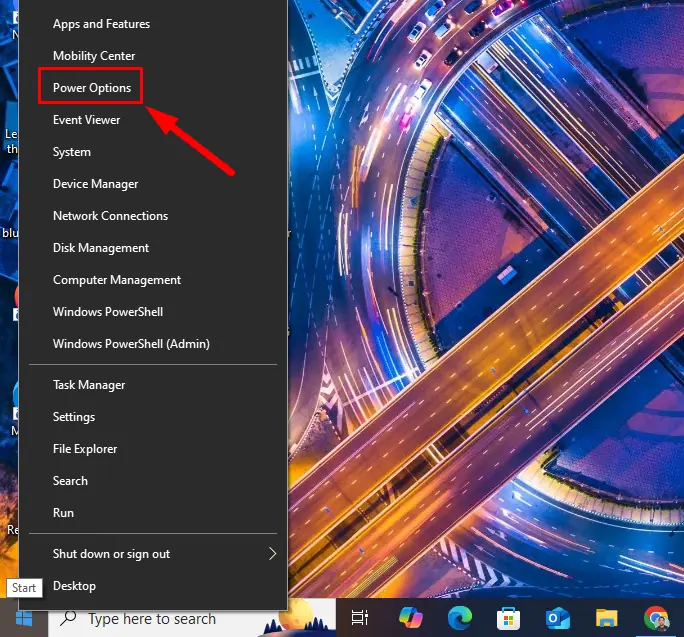The image size is (684, 637).
Task: Launch Copilot from the taskbar
Action: pos(410,618)
